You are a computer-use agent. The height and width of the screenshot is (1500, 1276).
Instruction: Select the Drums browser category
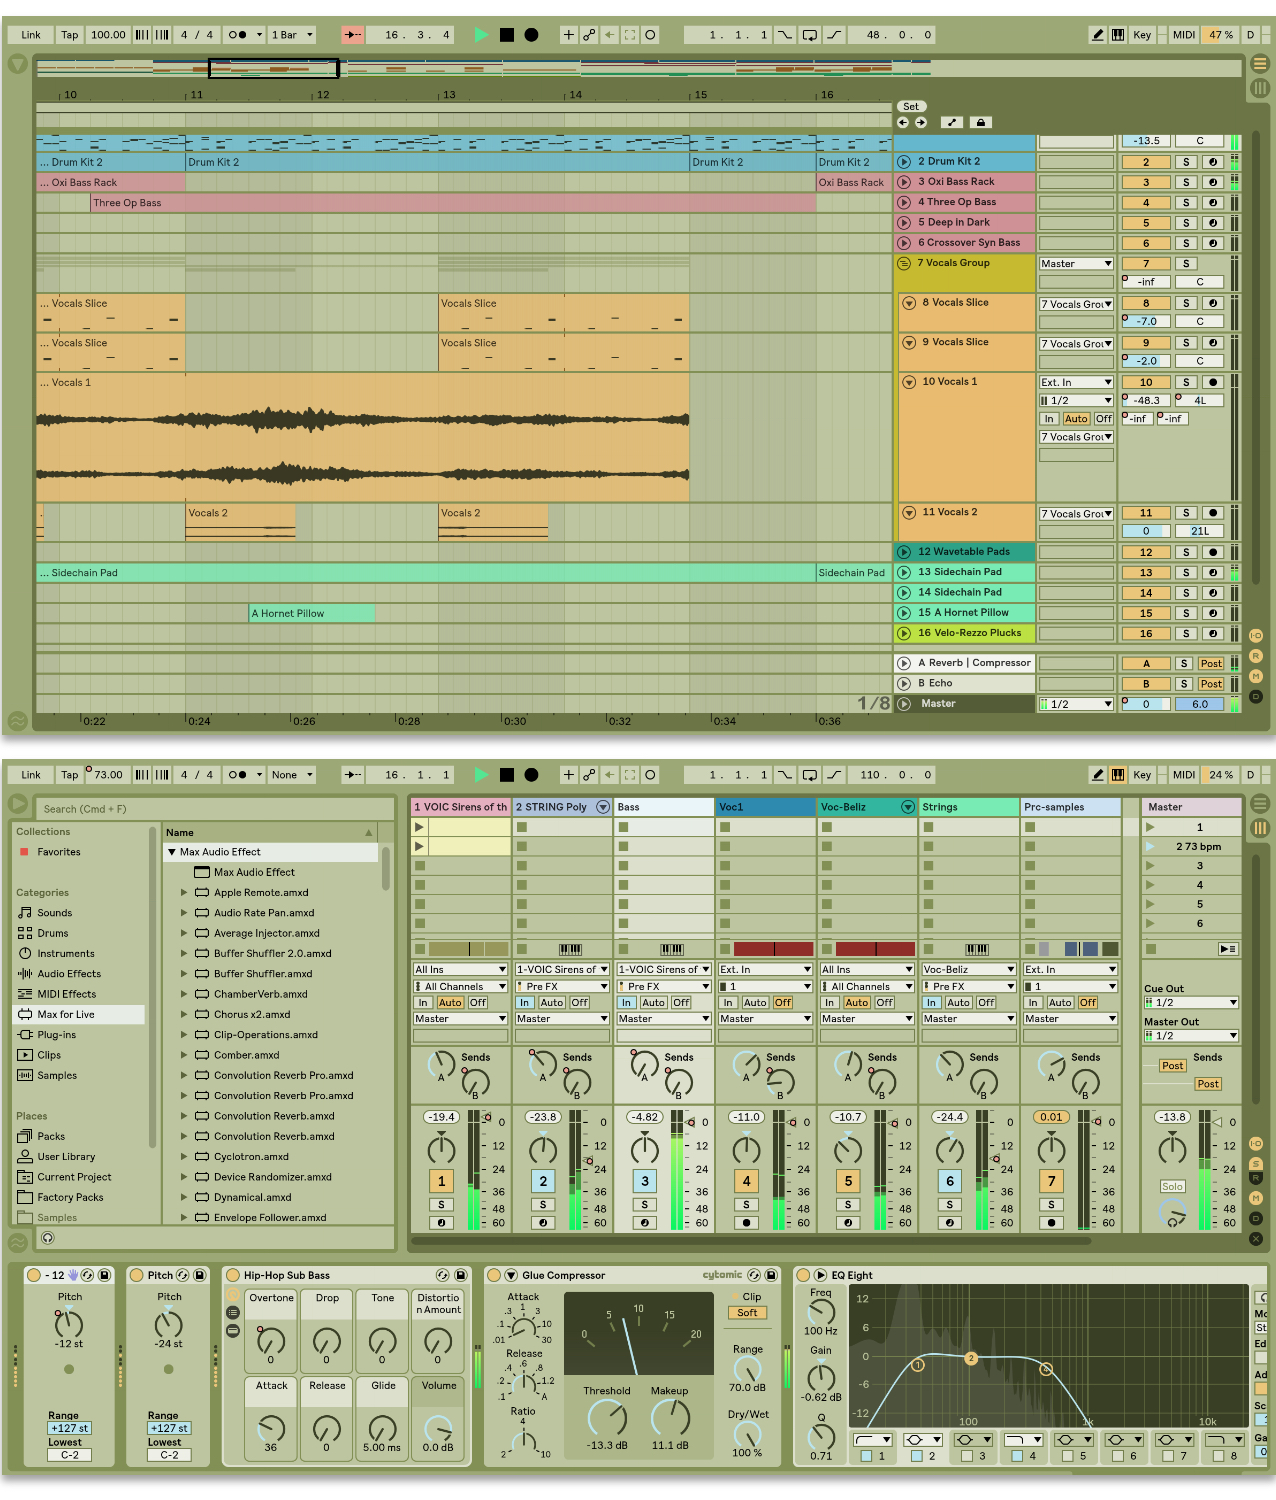coord(53,933)
